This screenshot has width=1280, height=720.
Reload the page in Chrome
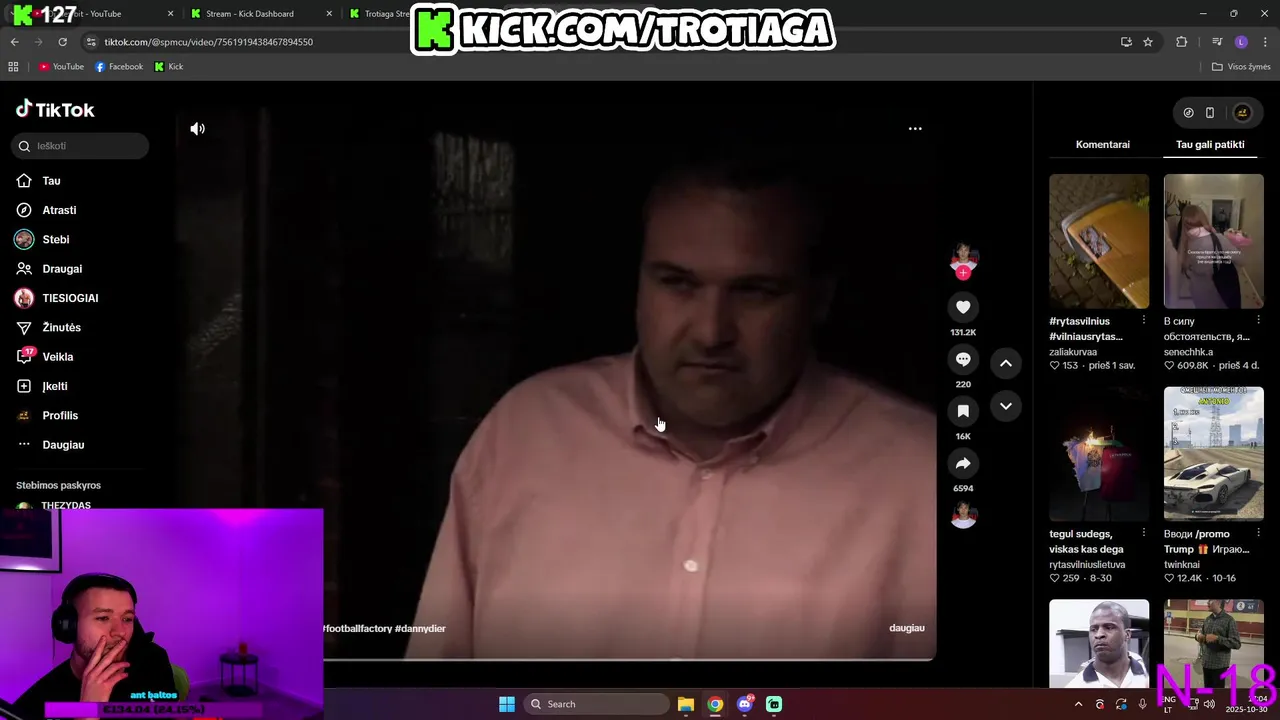point(62,42)
